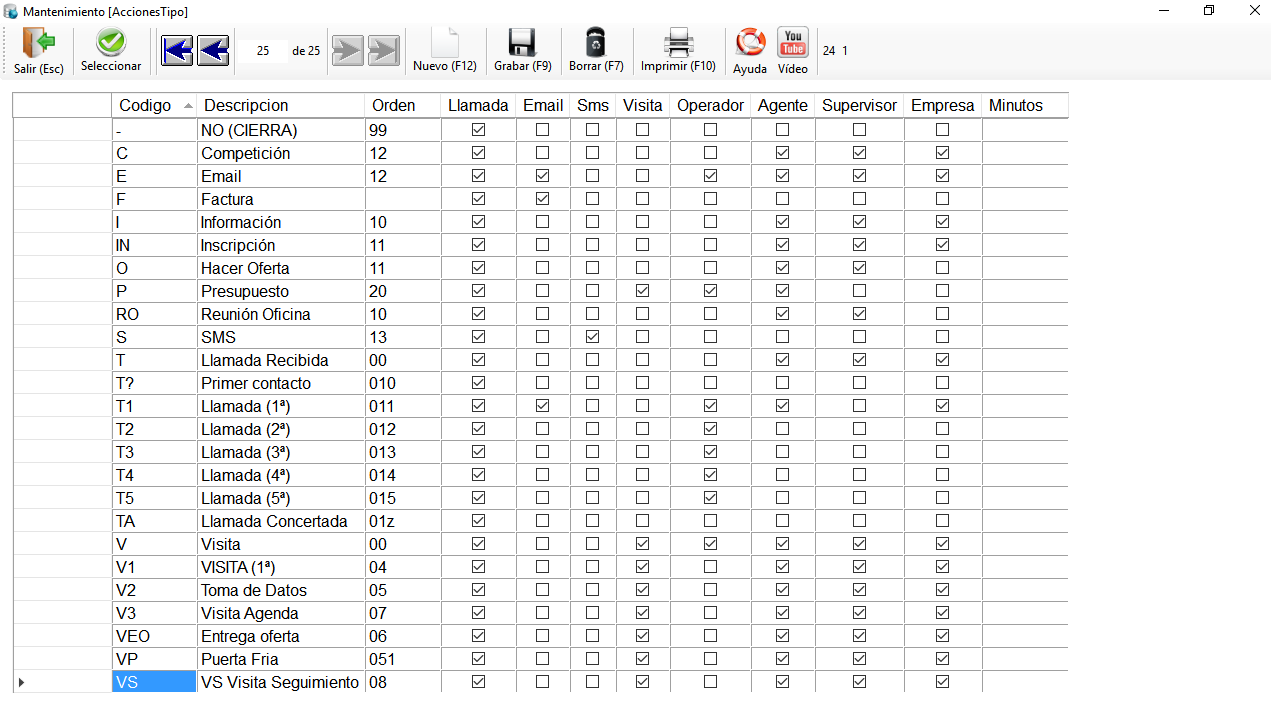Click the Orden cell showing 051
Screen dimensions: 1271x707
coord(403,659)
